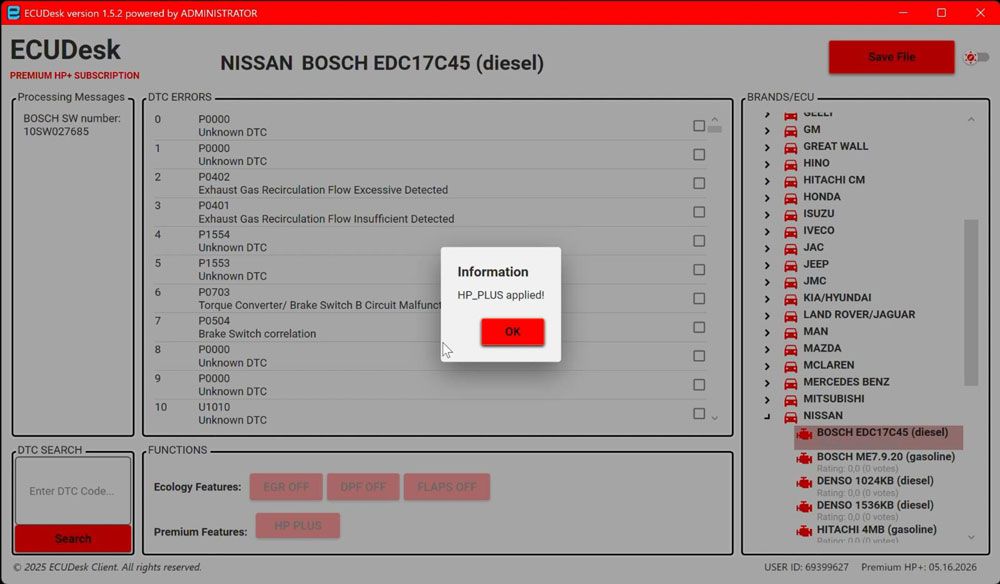Click the ECUDesk logo icon in title bar

tap(14, 13)
